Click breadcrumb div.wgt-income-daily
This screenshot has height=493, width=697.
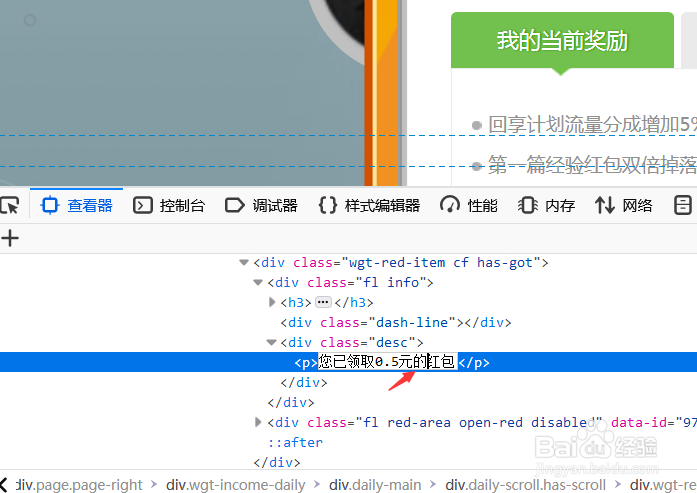pos(236,485)
